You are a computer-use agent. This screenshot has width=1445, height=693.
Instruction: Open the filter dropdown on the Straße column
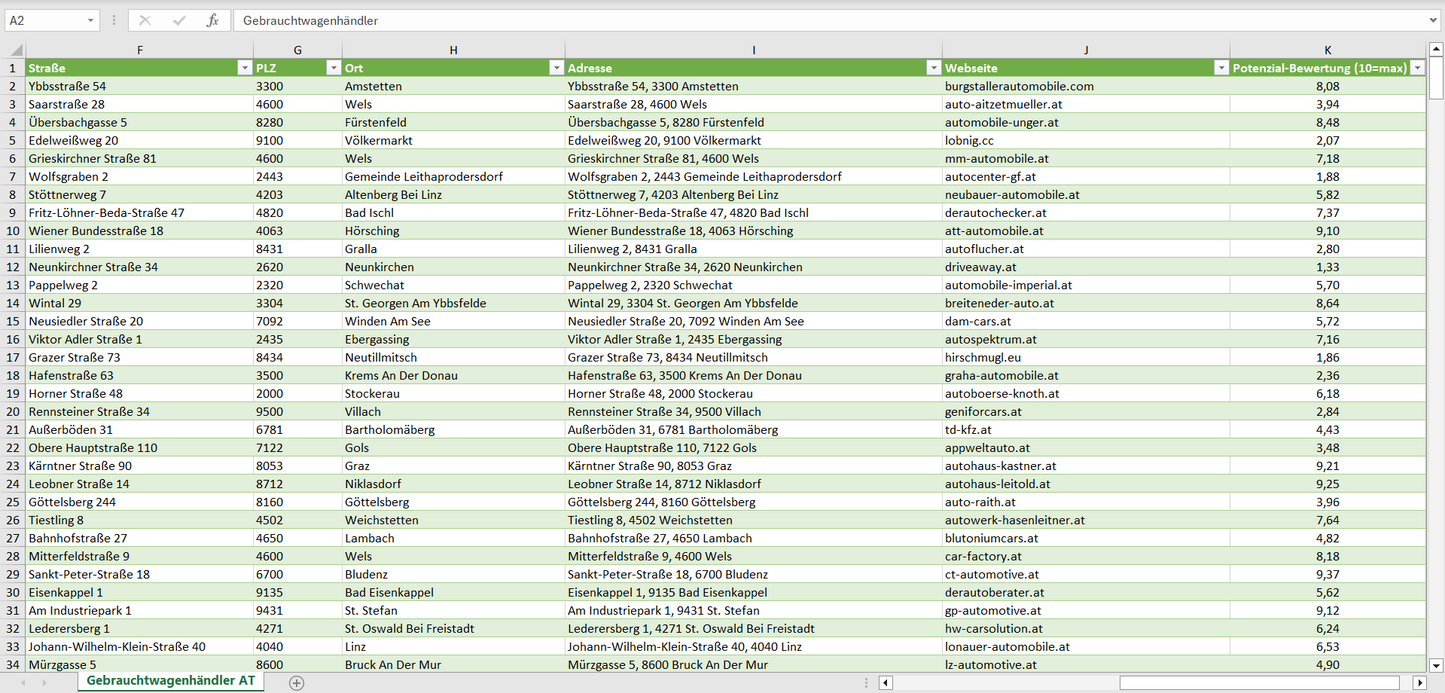point(245,67)
